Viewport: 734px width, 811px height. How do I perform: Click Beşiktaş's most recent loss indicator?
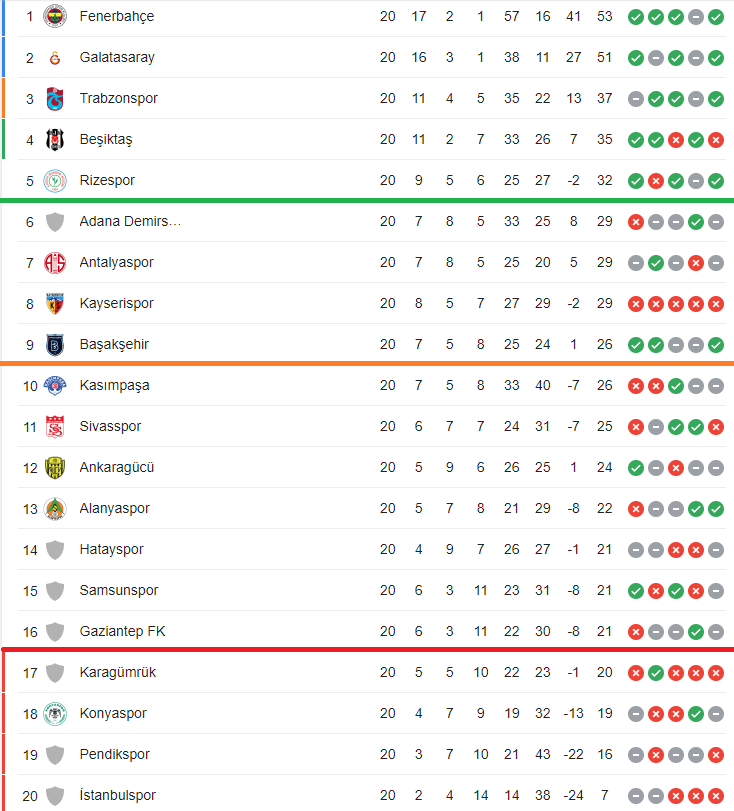[715, 140]
